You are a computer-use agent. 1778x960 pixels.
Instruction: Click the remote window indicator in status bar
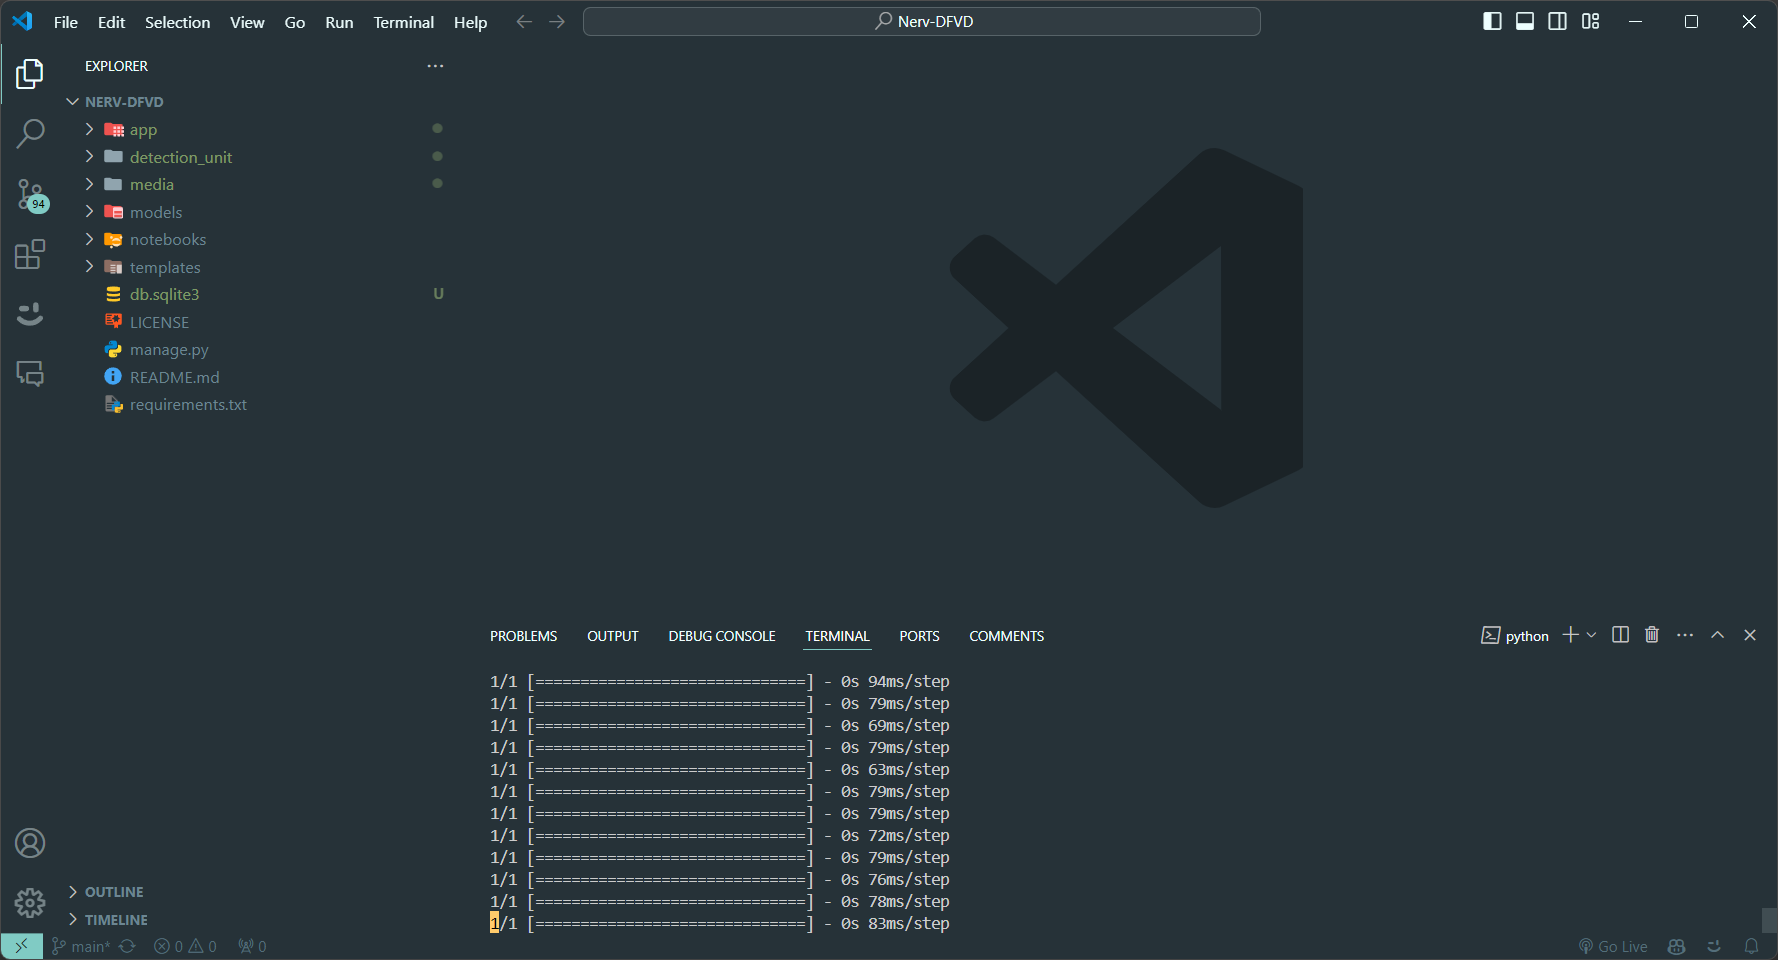22,946
